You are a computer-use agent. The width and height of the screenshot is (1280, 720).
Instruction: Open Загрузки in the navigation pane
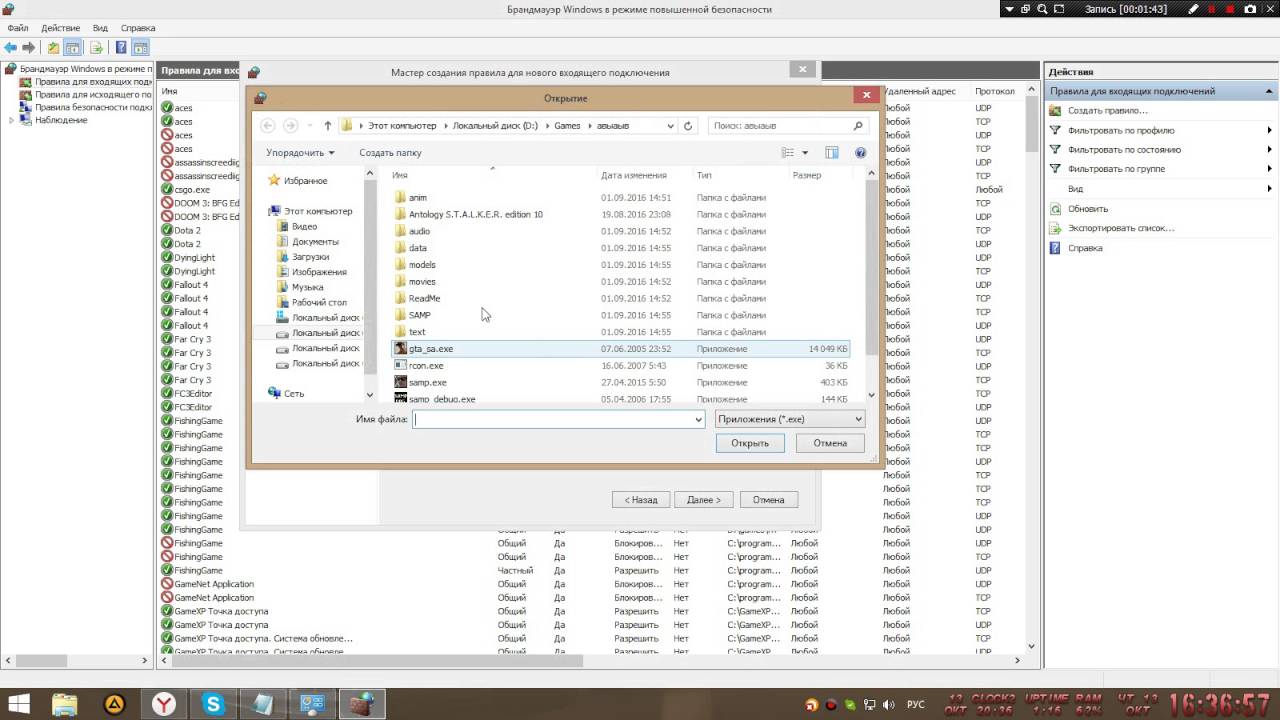point(310,257)
